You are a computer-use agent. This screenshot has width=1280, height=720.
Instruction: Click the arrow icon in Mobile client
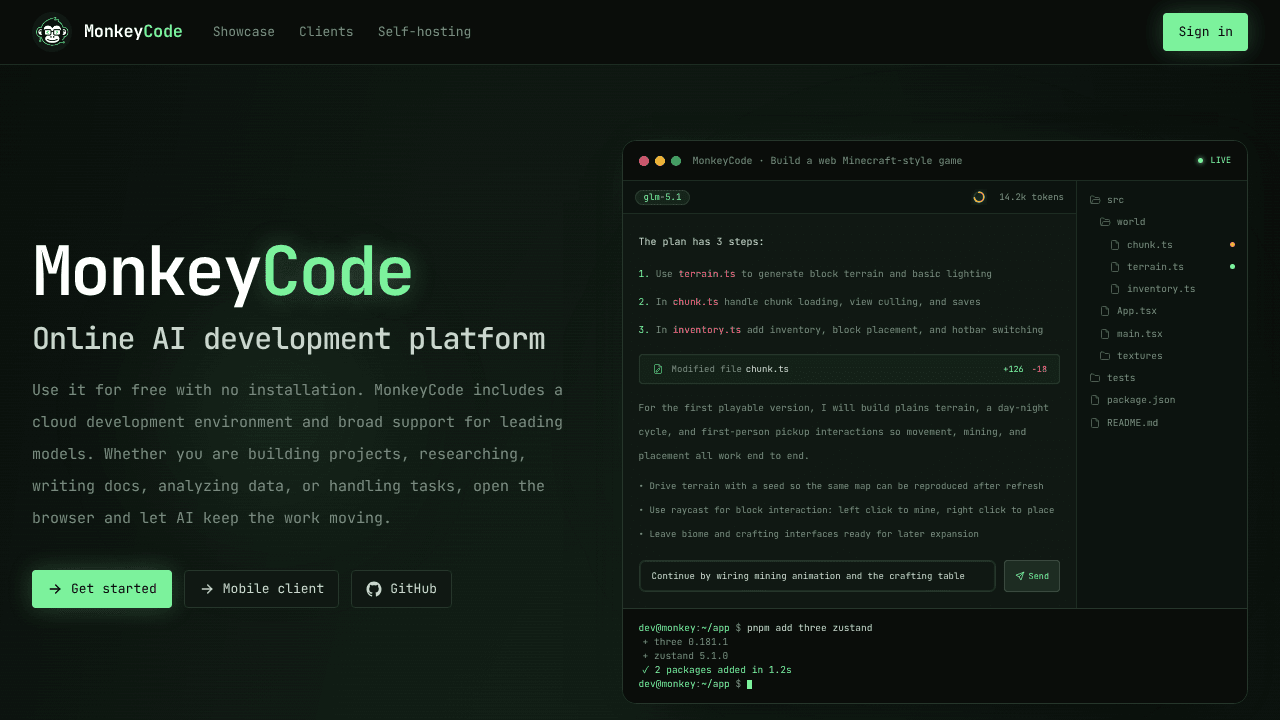pos(207,589)
